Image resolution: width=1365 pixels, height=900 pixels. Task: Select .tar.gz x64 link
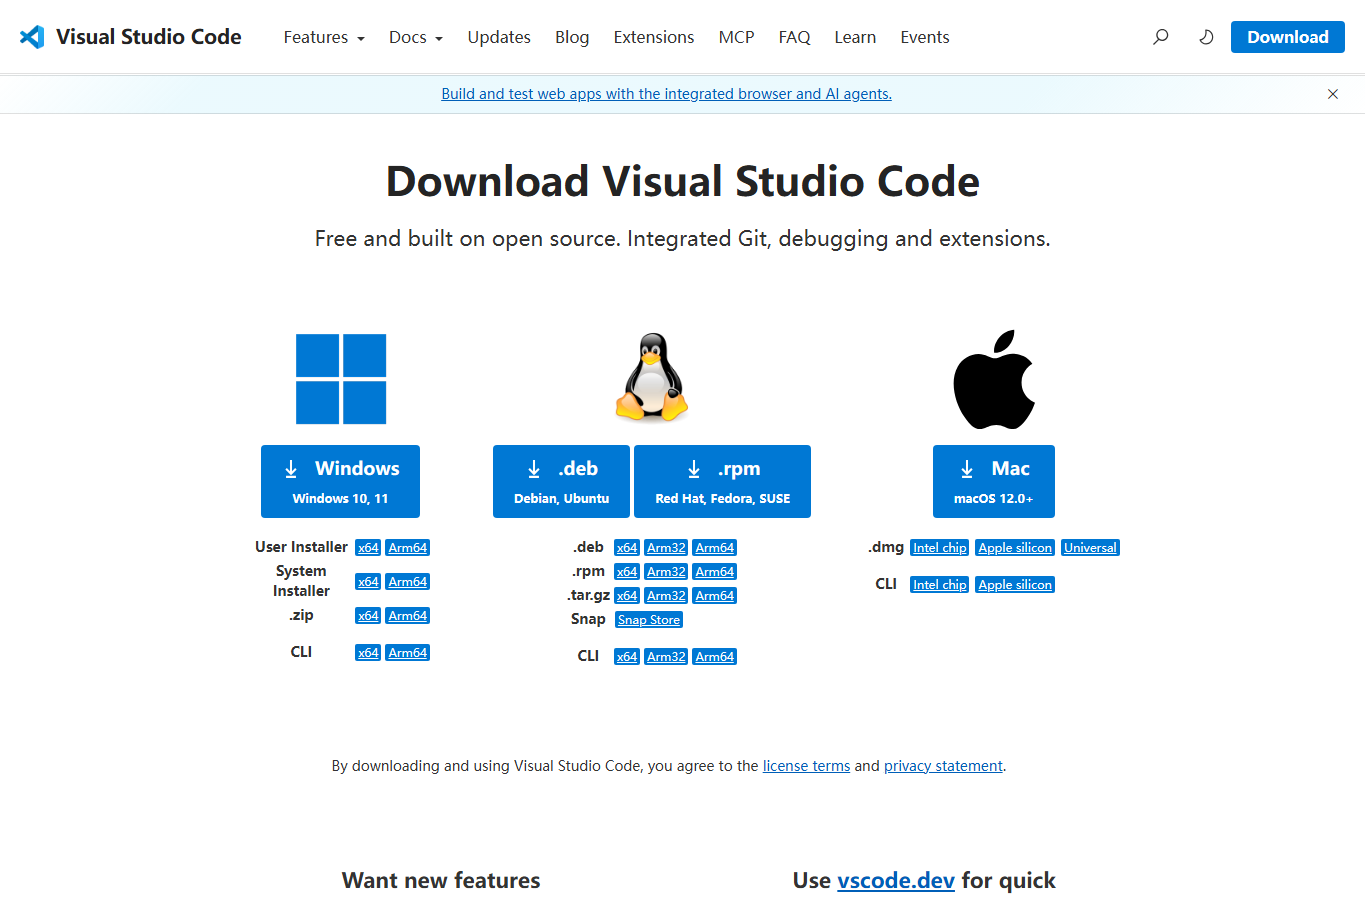627,596
